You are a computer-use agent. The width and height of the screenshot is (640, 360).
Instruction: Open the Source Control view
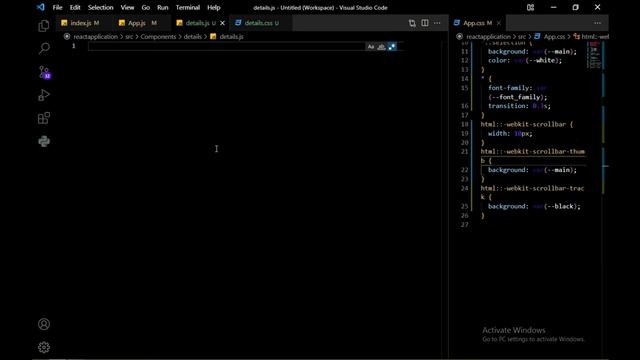[x=44, y=72]
